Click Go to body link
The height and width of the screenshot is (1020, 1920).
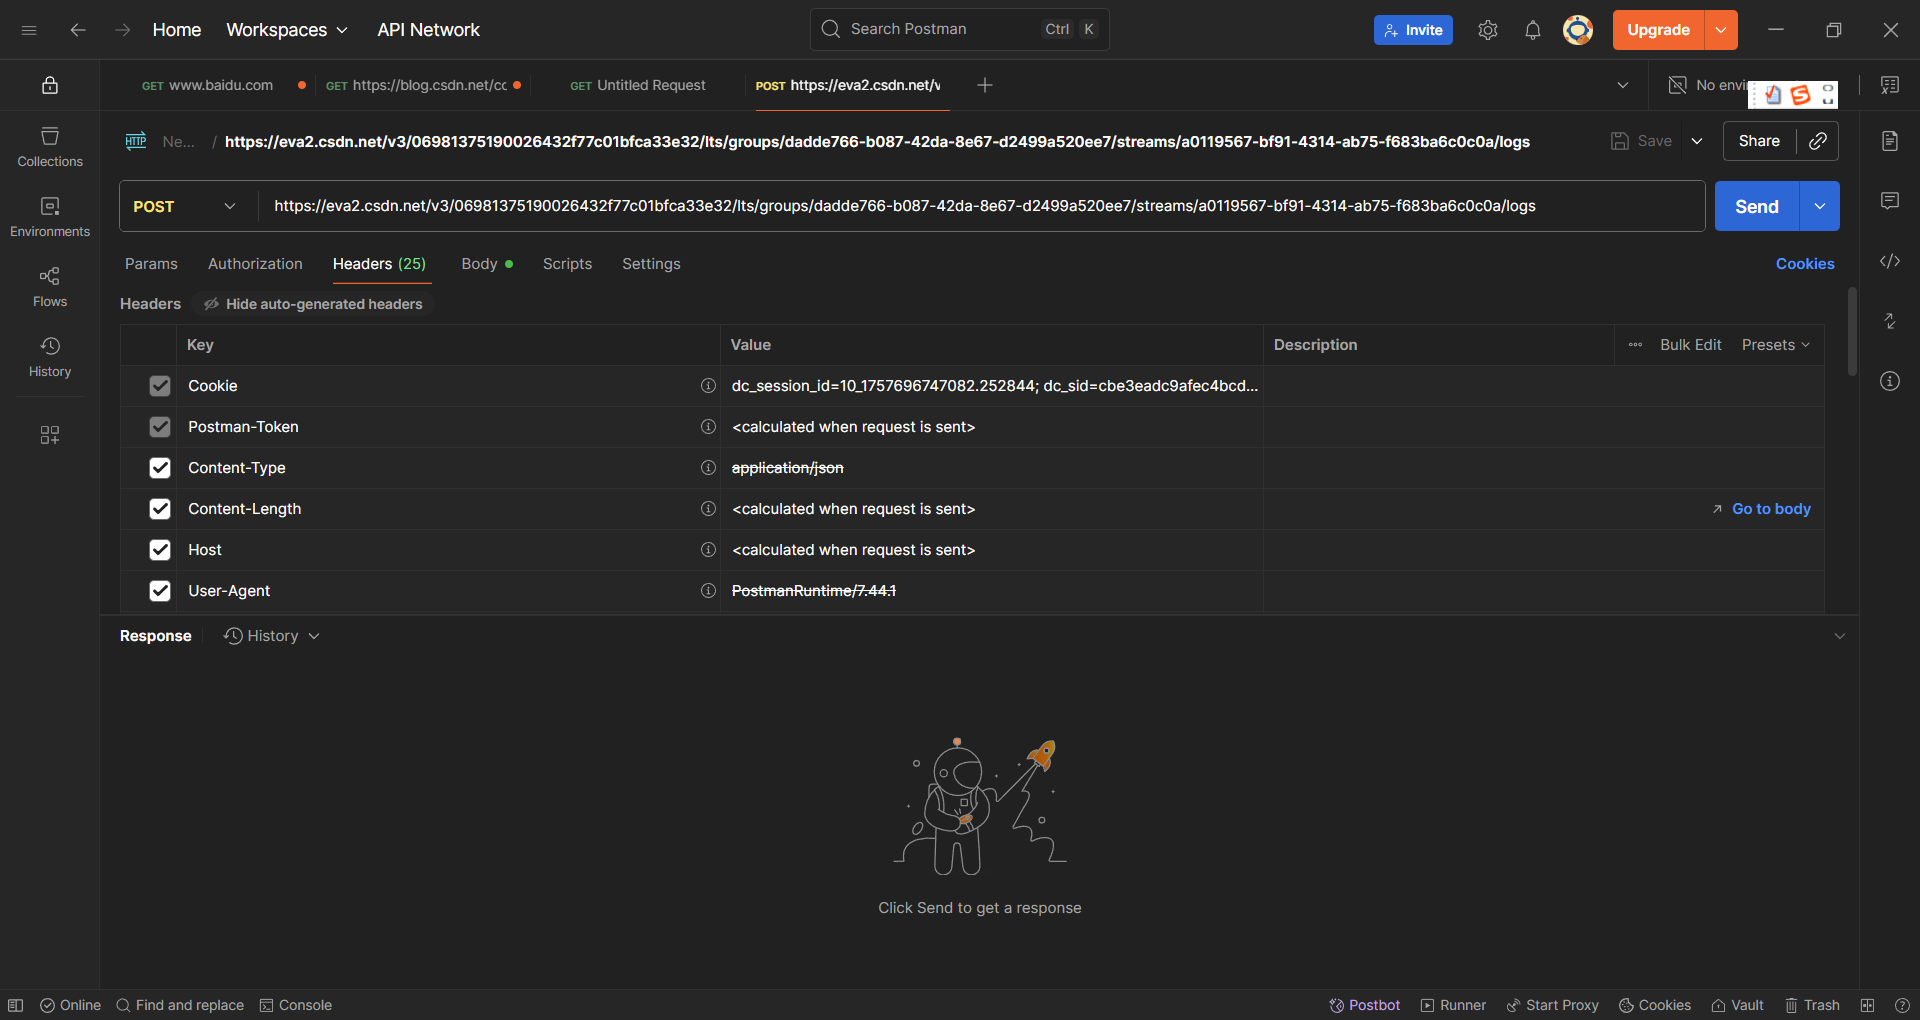[x=1762, y=509]
